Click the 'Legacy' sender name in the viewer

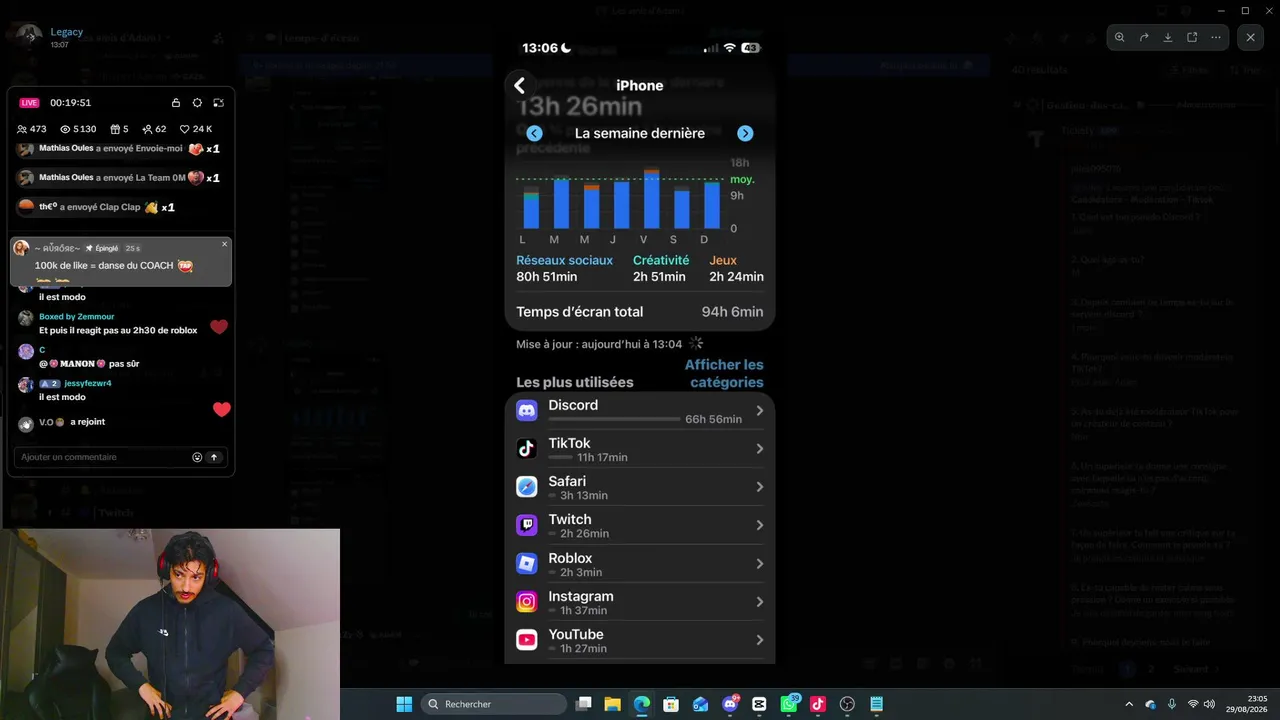(x=67, y=32)
